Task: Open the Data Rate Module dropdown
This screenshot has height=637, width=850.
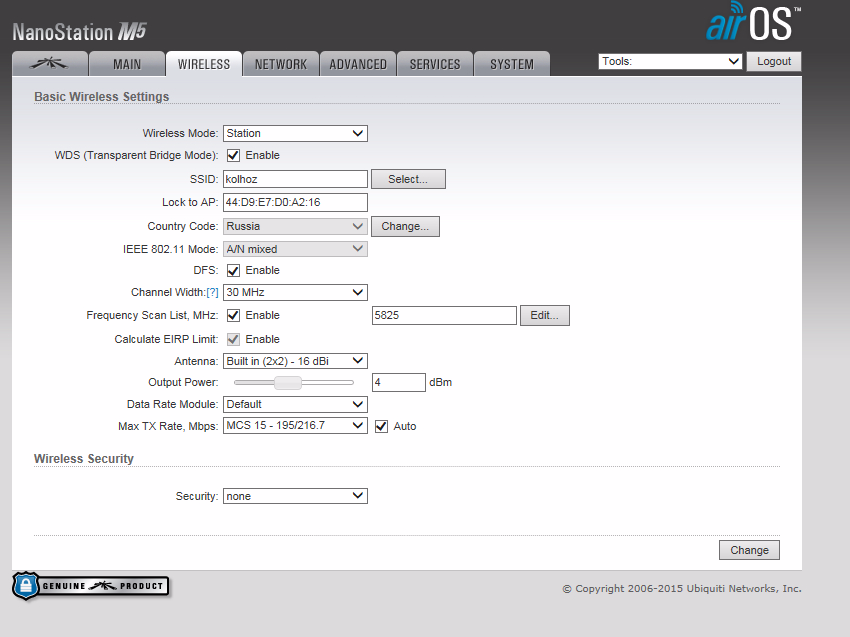Action: pos(295,404)
